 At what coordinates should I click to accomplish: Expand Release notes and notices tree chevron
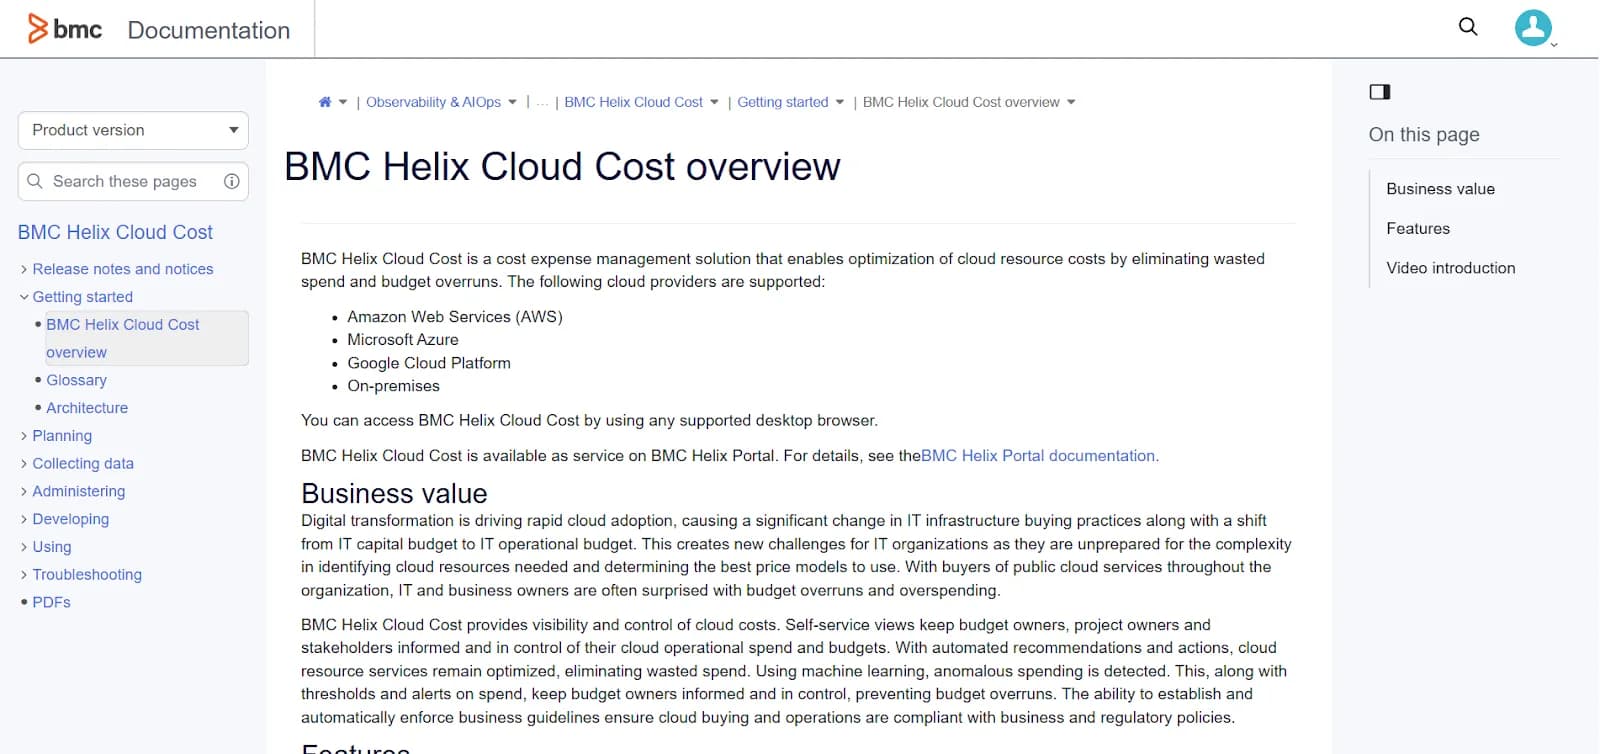pos(24,269)
